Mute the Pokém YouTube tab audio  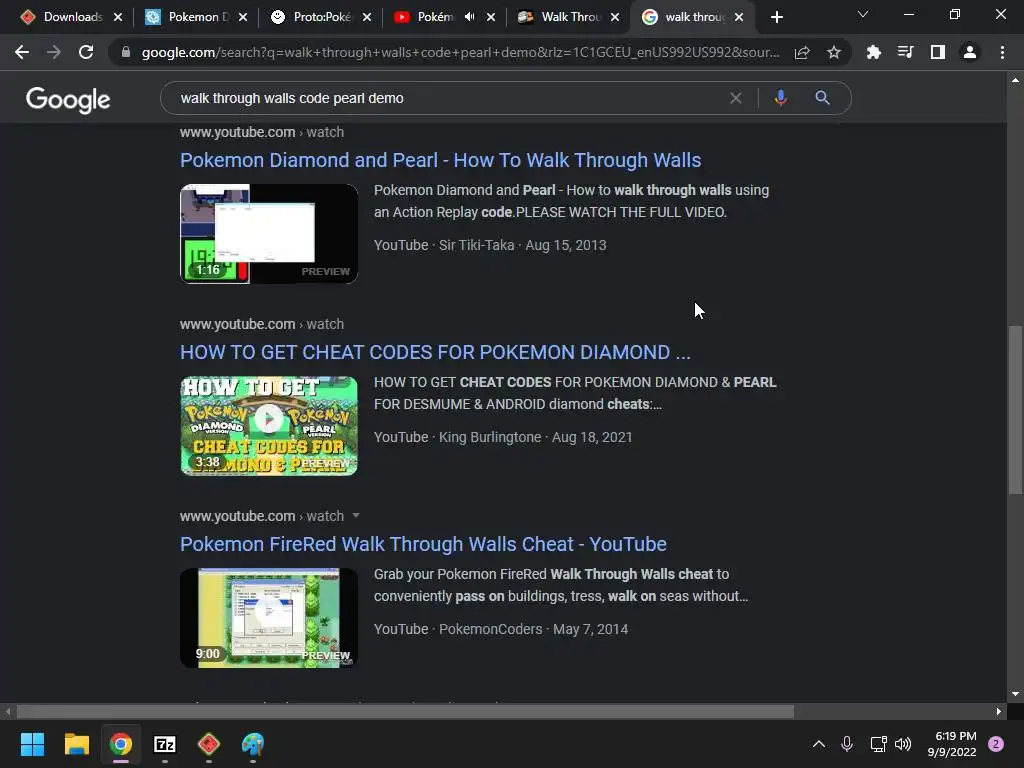click(x=470, y=17)
